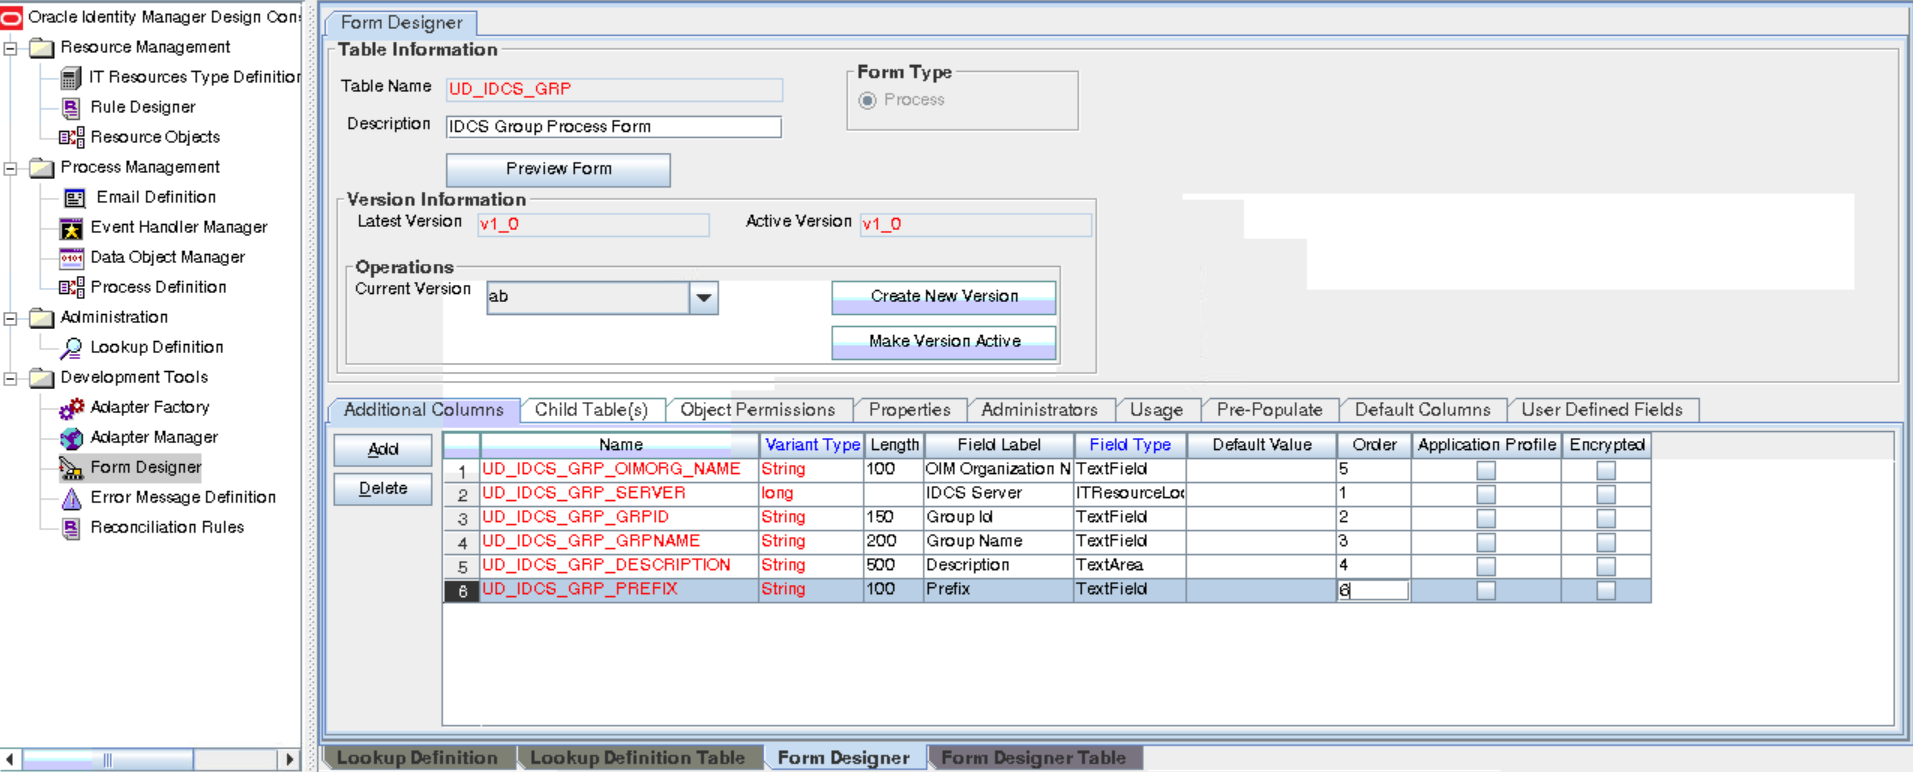This screenshot has height=772, width=1913.
Task: Click the Create New Version button
Action: 944,297
